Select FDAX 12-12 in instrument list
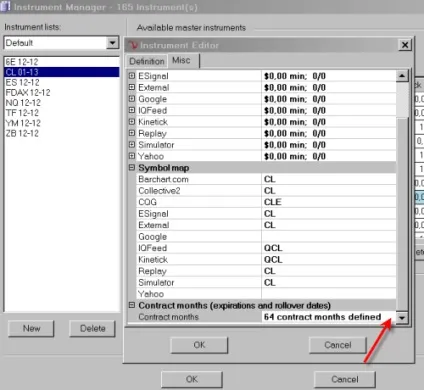This screenshot has height=390, width=424. (62, 92)
